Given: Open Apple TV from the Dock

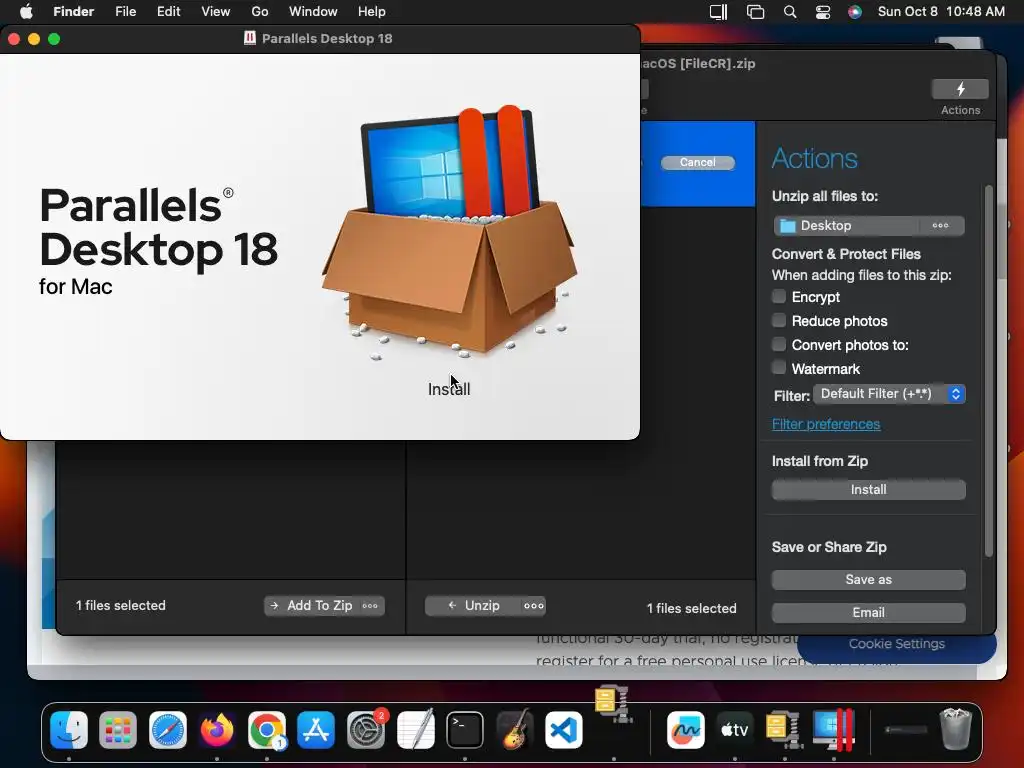Looking at the screenshot, I should point(735,729).
